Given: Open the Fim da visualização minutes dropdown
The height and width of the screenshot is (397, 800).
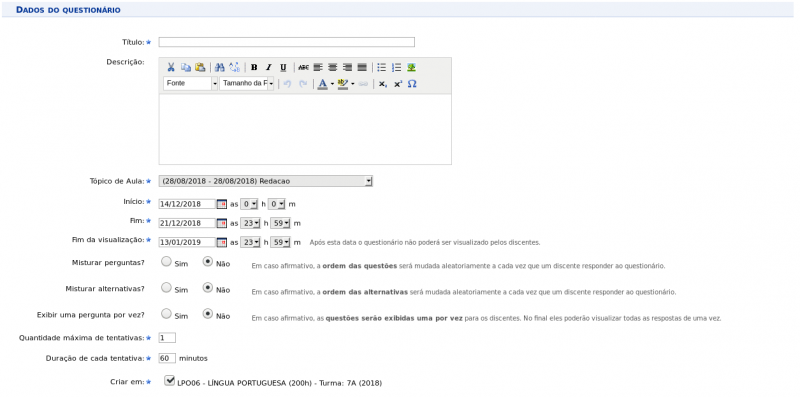Looking at the screenshot, I should point(280,242).
